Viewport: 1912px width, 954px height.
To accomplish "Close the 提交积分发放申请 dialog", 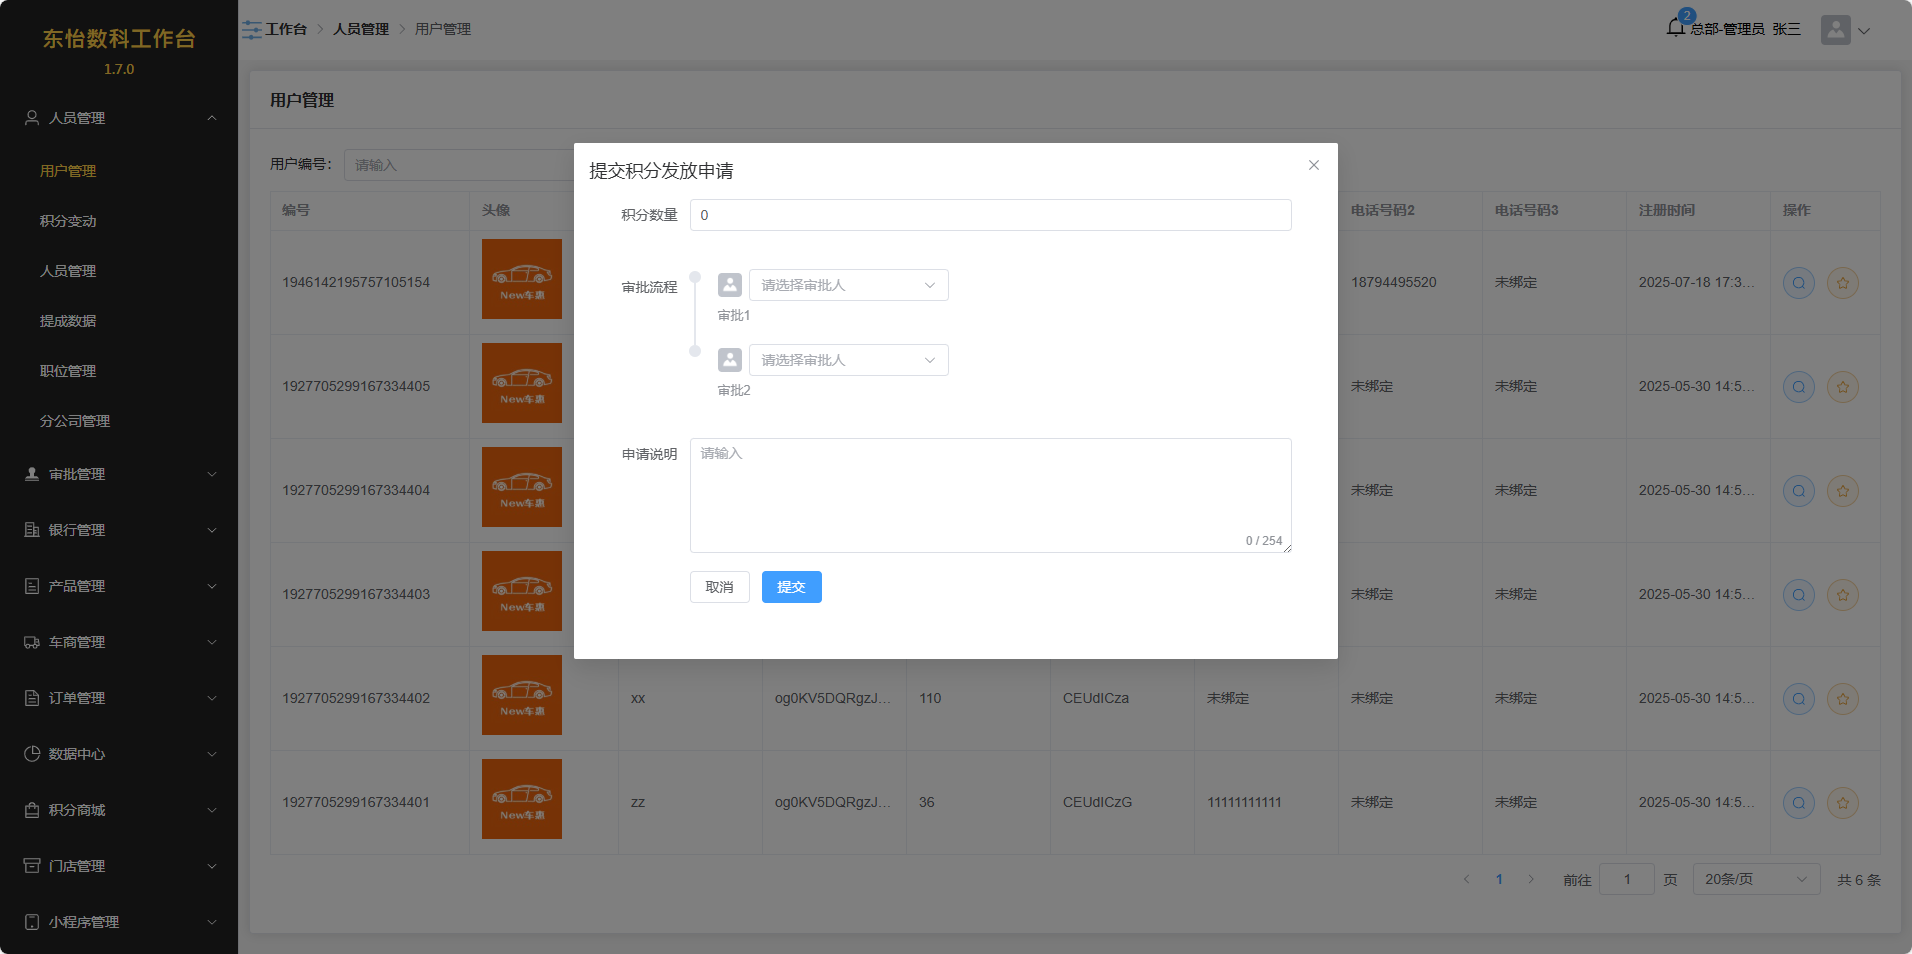I will (x=1313, y=165).
